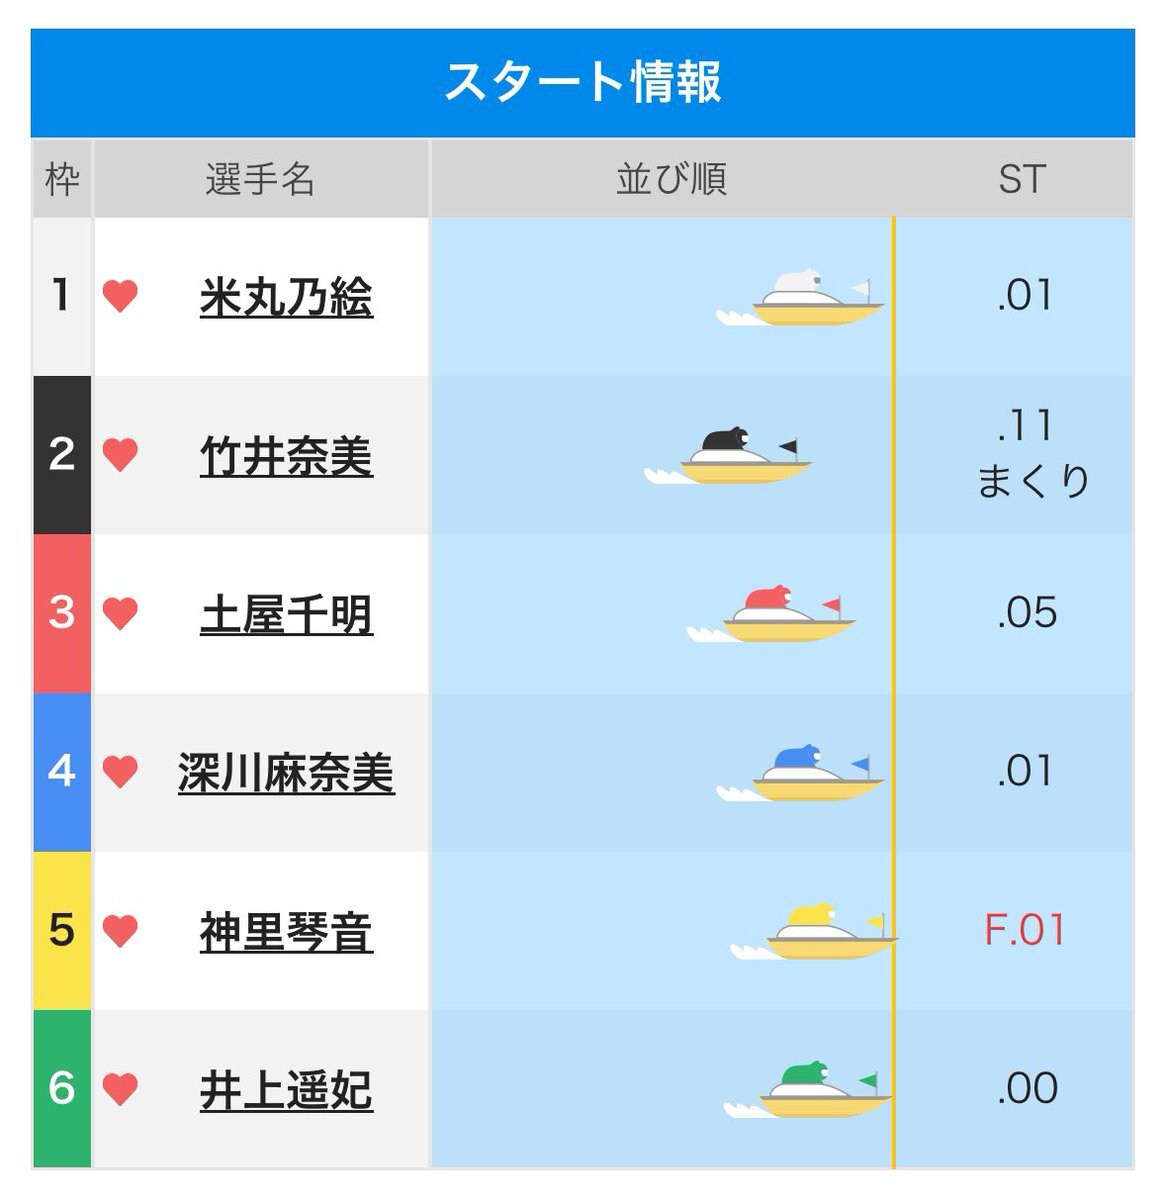Click the white boat icon in lane 1
This screenshot has width=1166, height=1200.
(x=801, y=298)
